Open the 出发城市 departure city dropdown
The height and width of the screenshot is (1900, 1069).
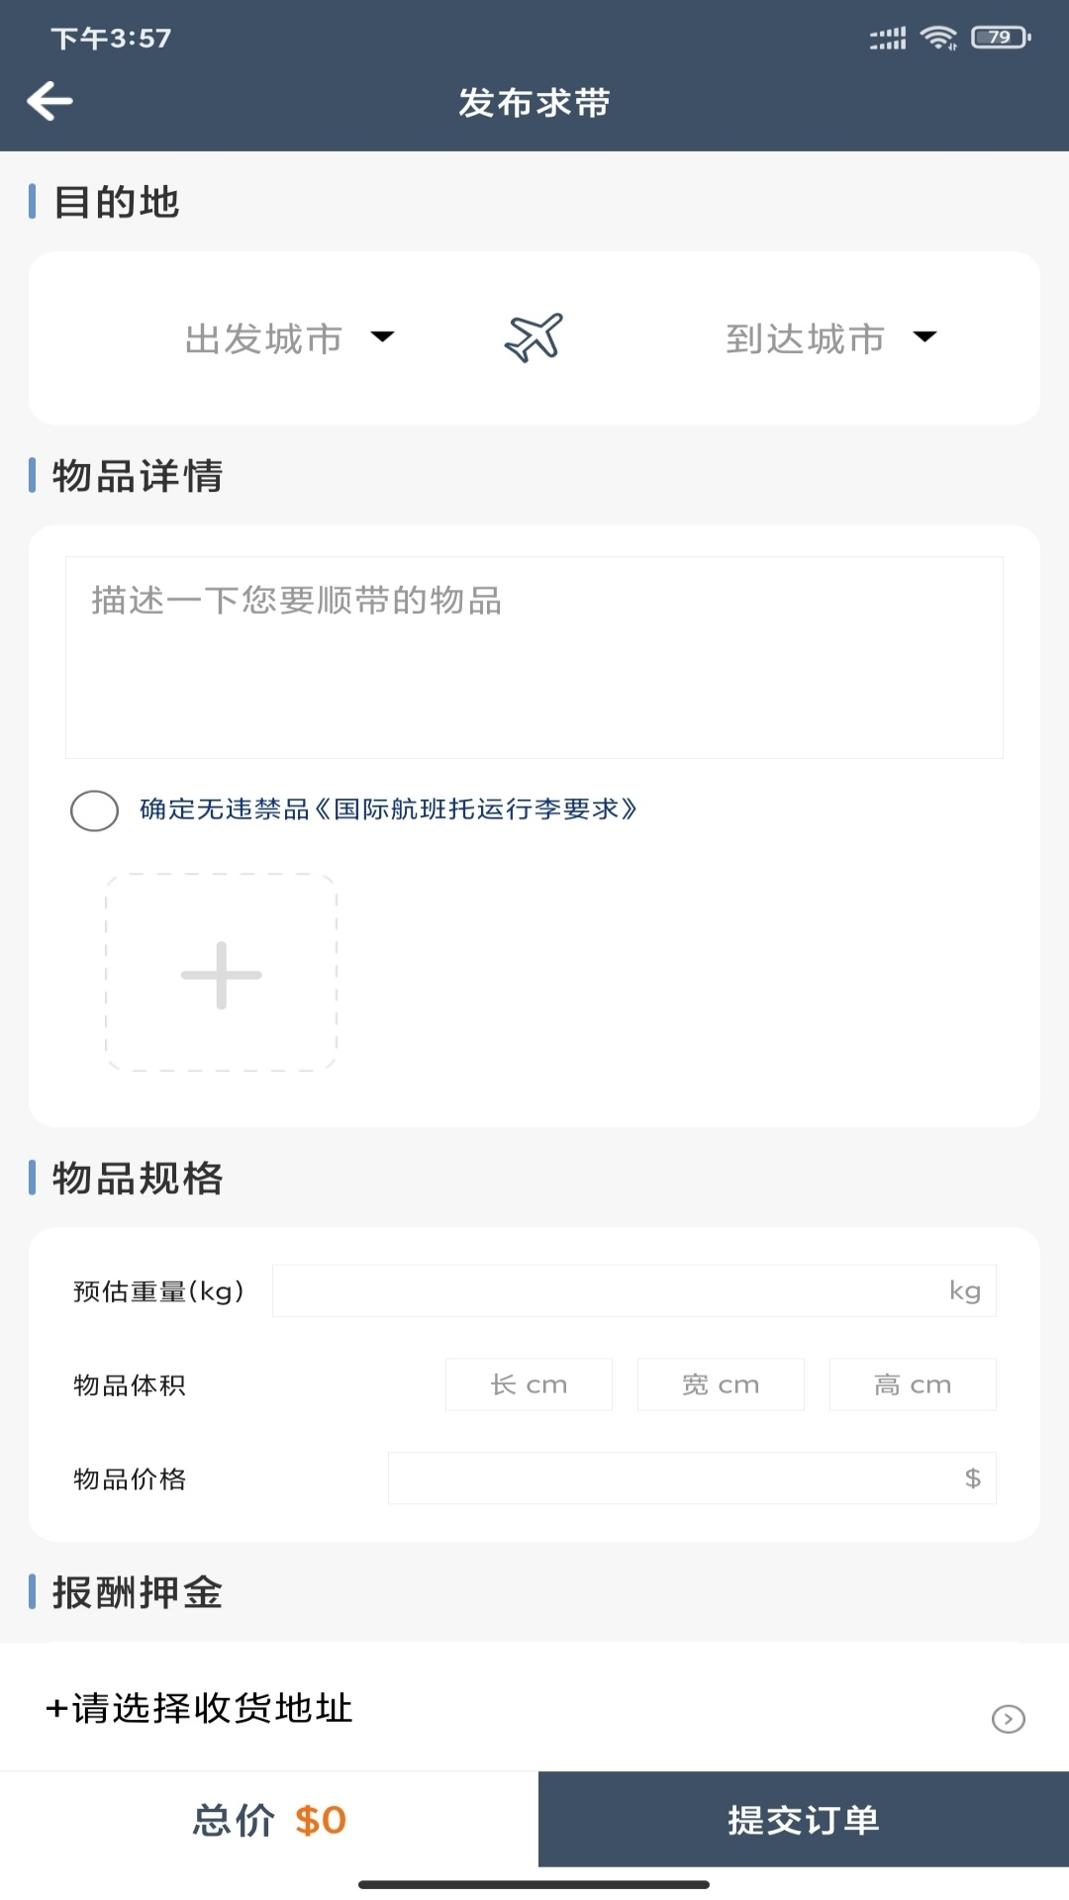(289, 338)
